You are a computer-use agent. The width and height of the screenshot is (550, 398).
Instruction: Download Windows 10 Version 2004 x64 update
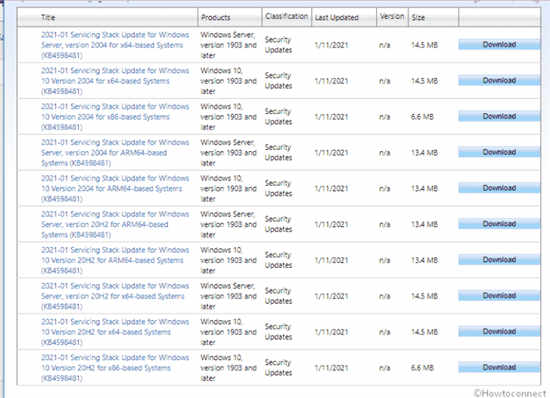click(499, 80)
